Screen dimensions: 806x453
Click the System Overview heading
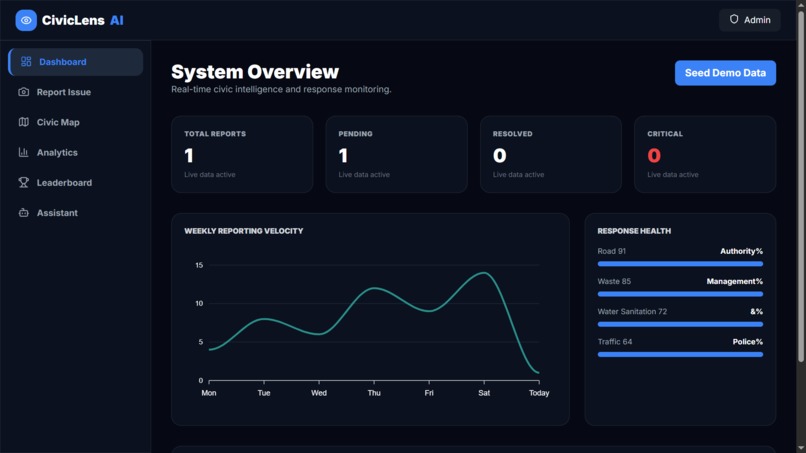coord(255,72)
